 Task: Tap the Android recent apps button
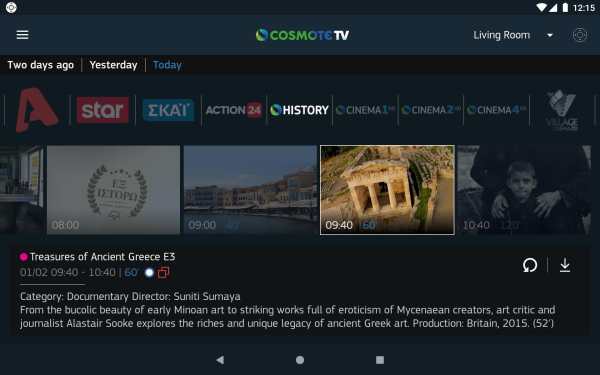380,360
